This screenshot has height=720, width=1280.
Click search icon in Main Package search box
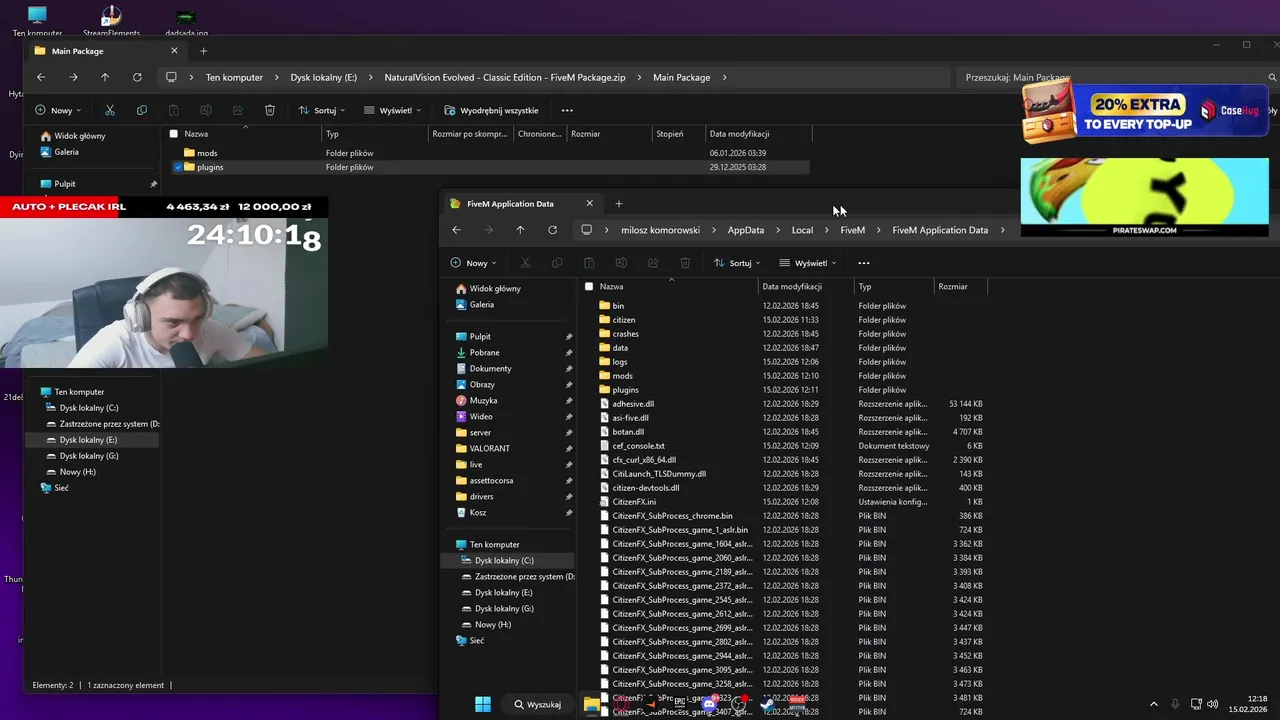1272,77
